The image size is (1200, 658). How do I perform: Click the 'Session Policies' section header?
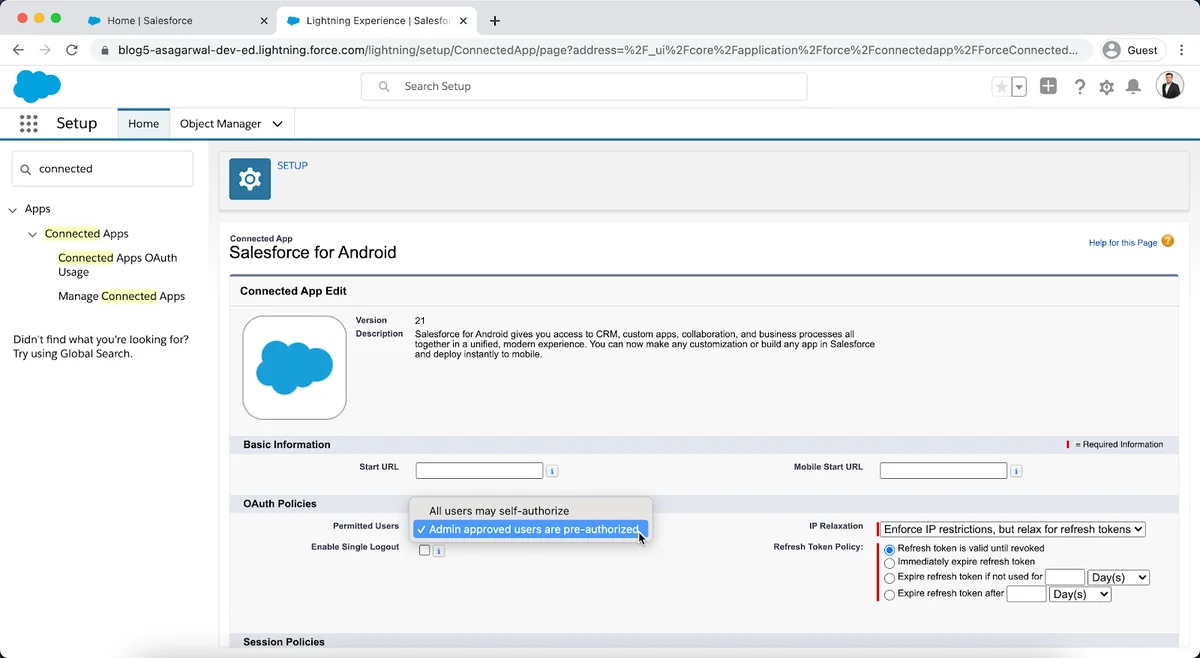click(x=284, y=642)
